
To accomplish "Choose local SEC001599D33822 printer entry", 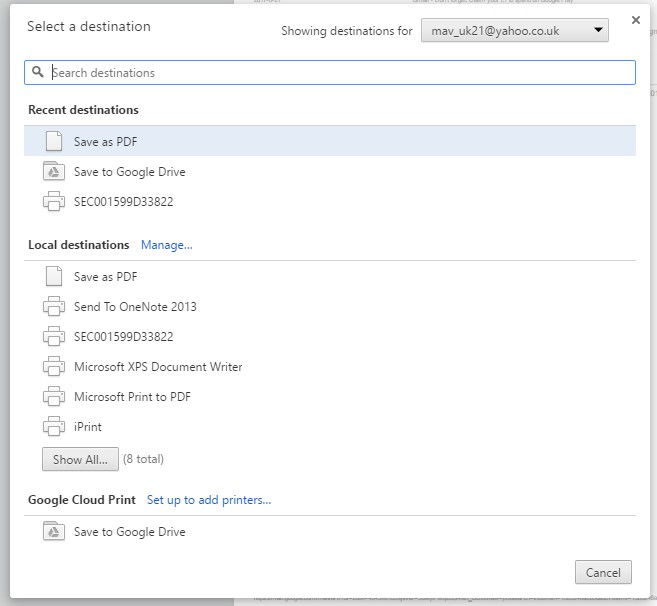I will tap(123, 337).
